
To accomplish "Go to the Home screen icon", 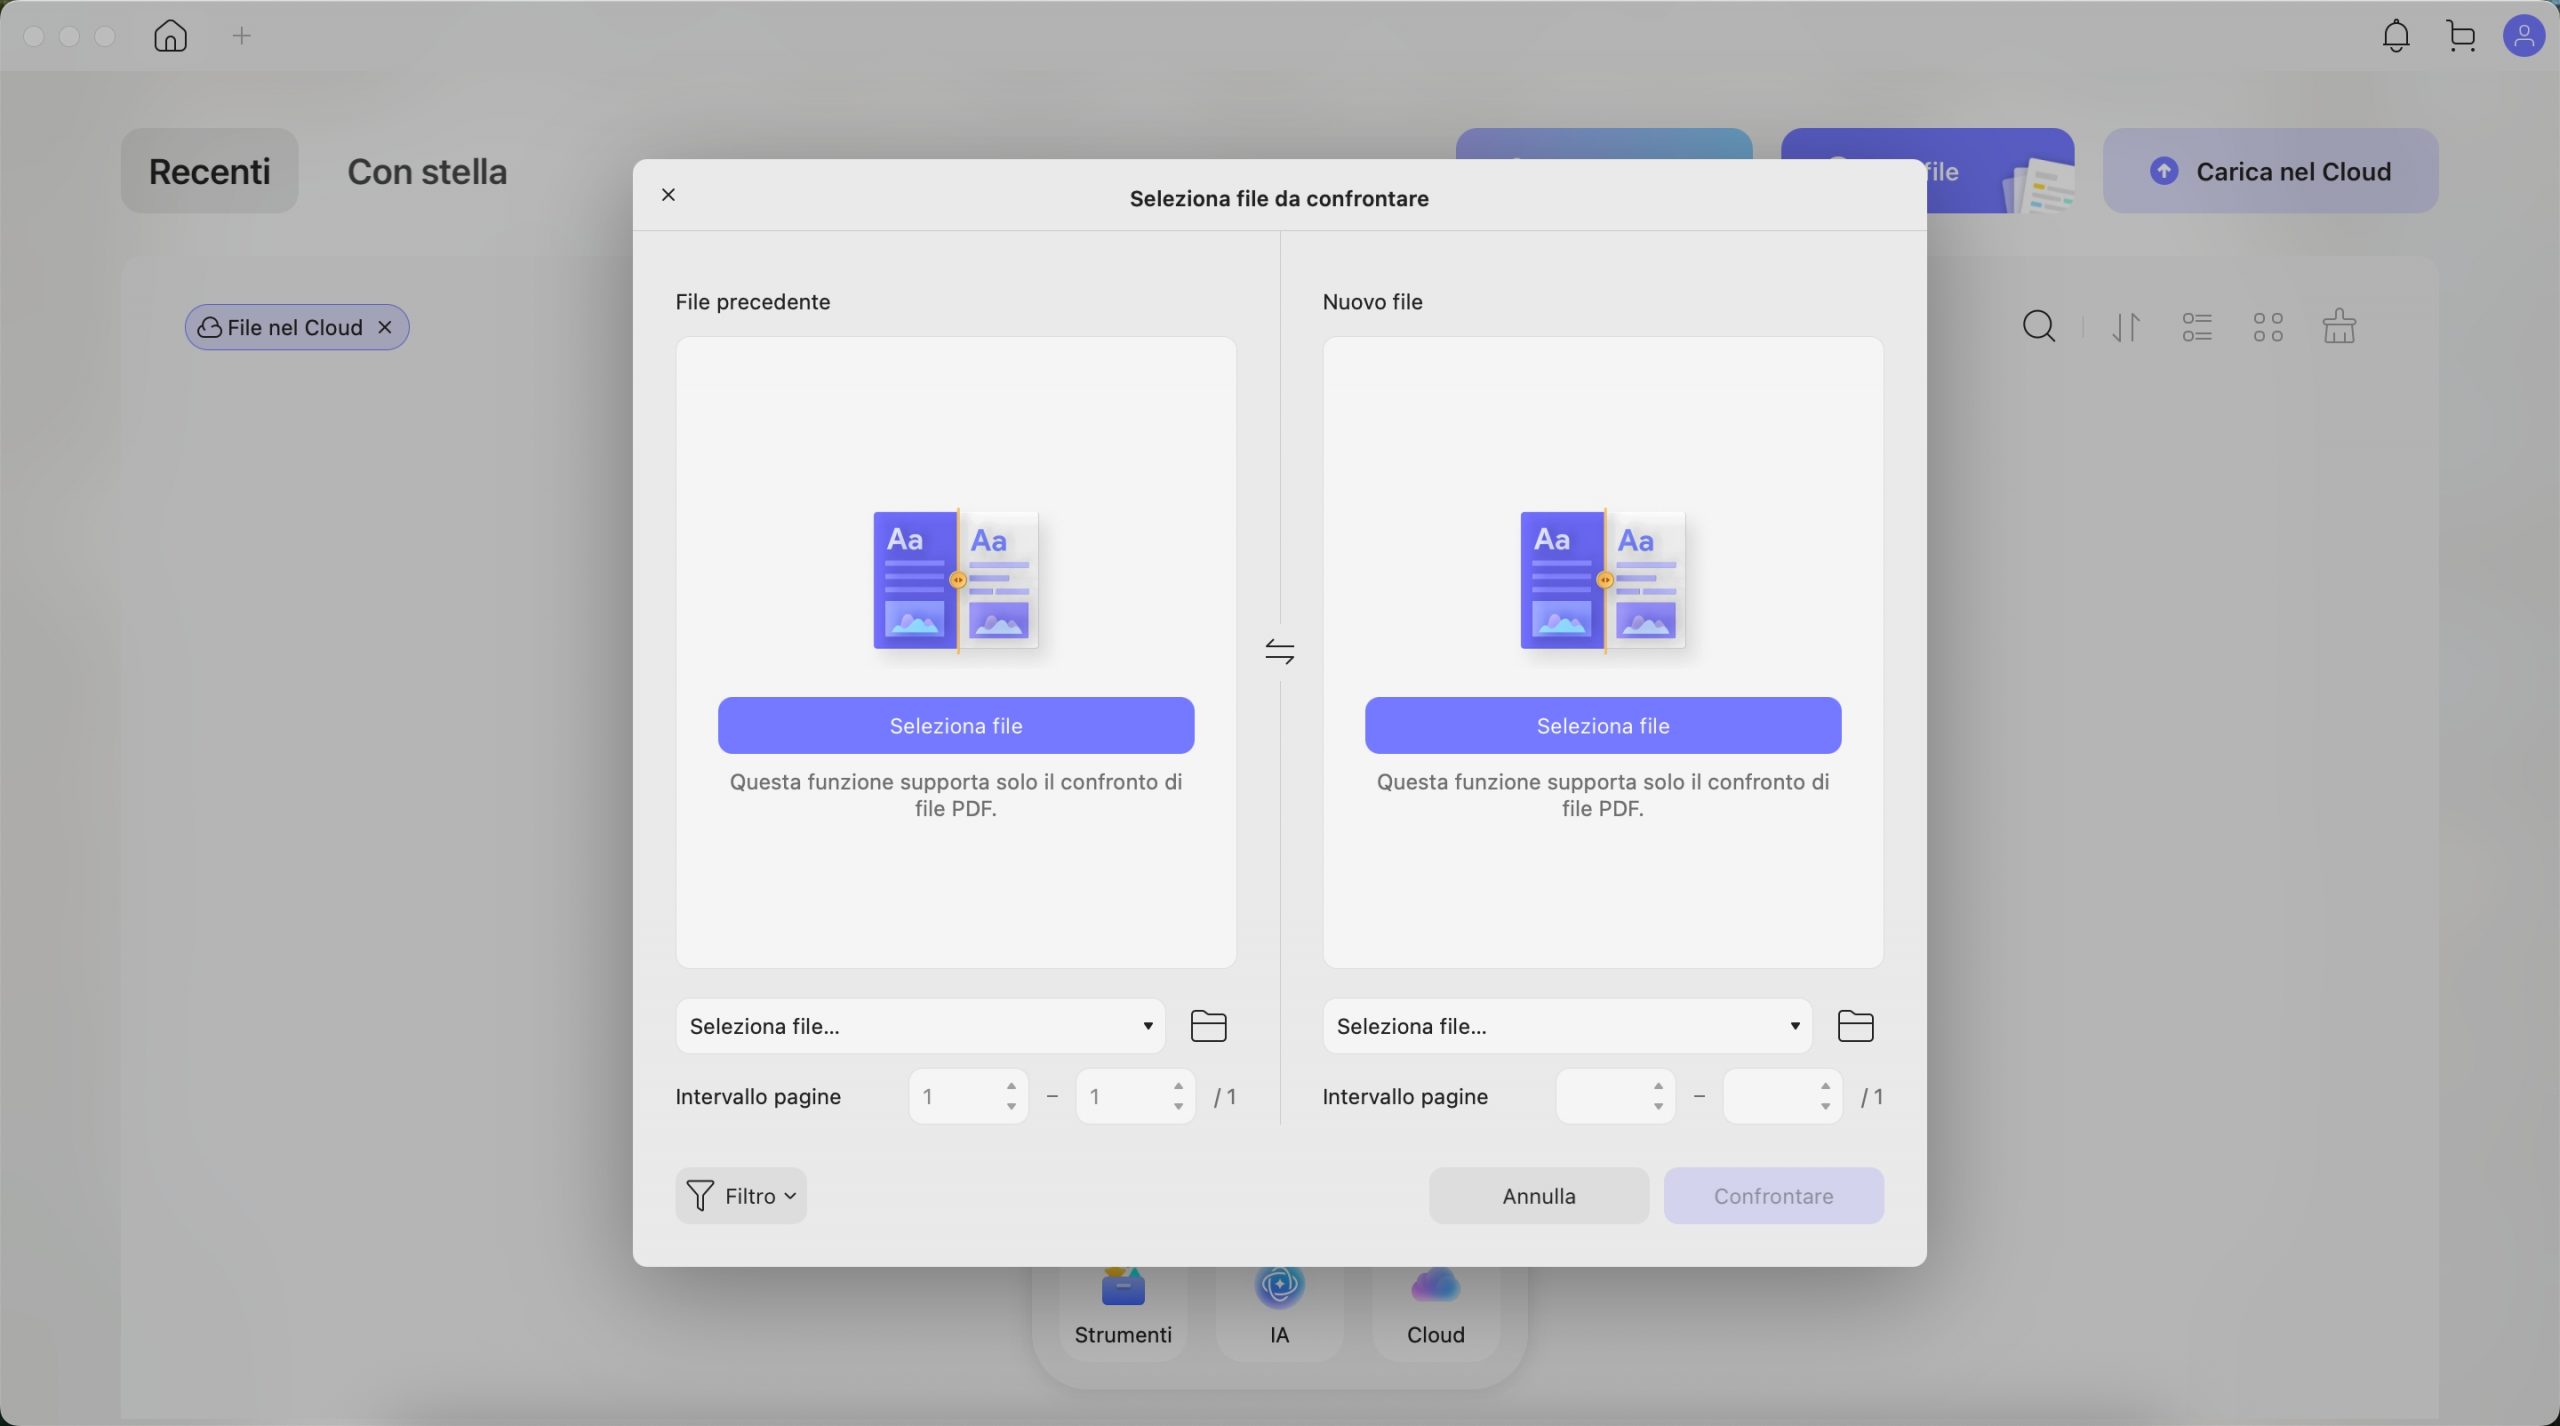I will pyautogui.click(x=171, y=36).
